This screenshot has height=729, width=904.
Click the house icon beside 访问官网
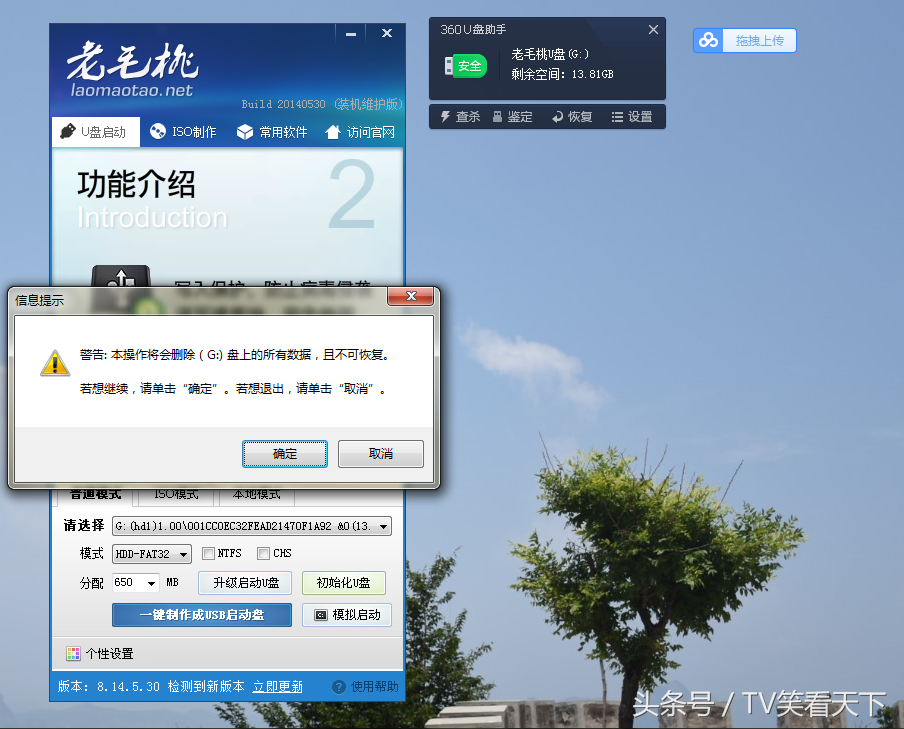[333, 132]
